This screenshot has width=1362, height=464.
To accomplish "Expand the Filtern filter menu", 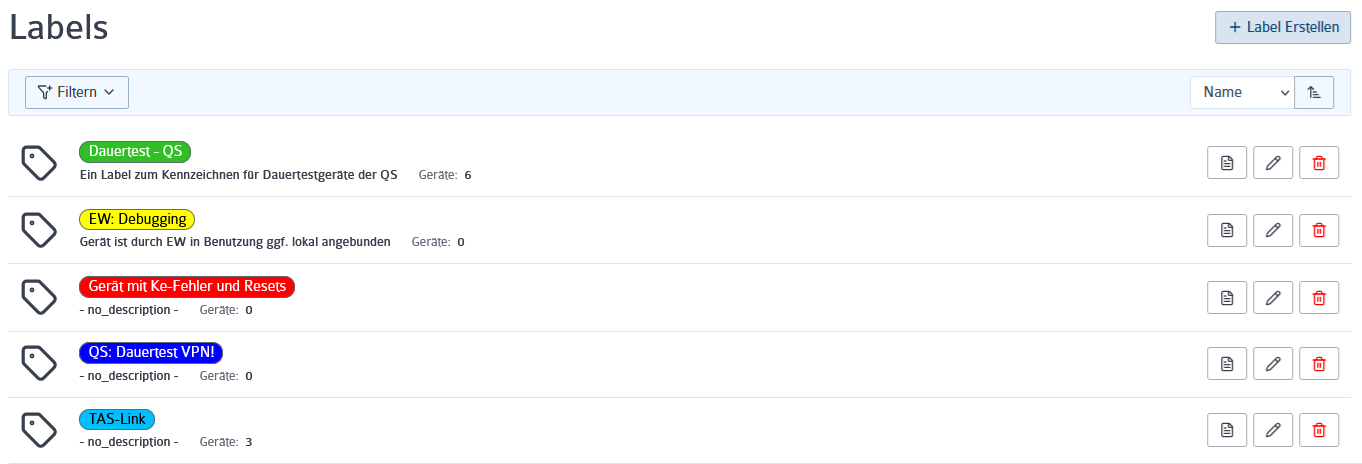I will [x=77, y=92].
